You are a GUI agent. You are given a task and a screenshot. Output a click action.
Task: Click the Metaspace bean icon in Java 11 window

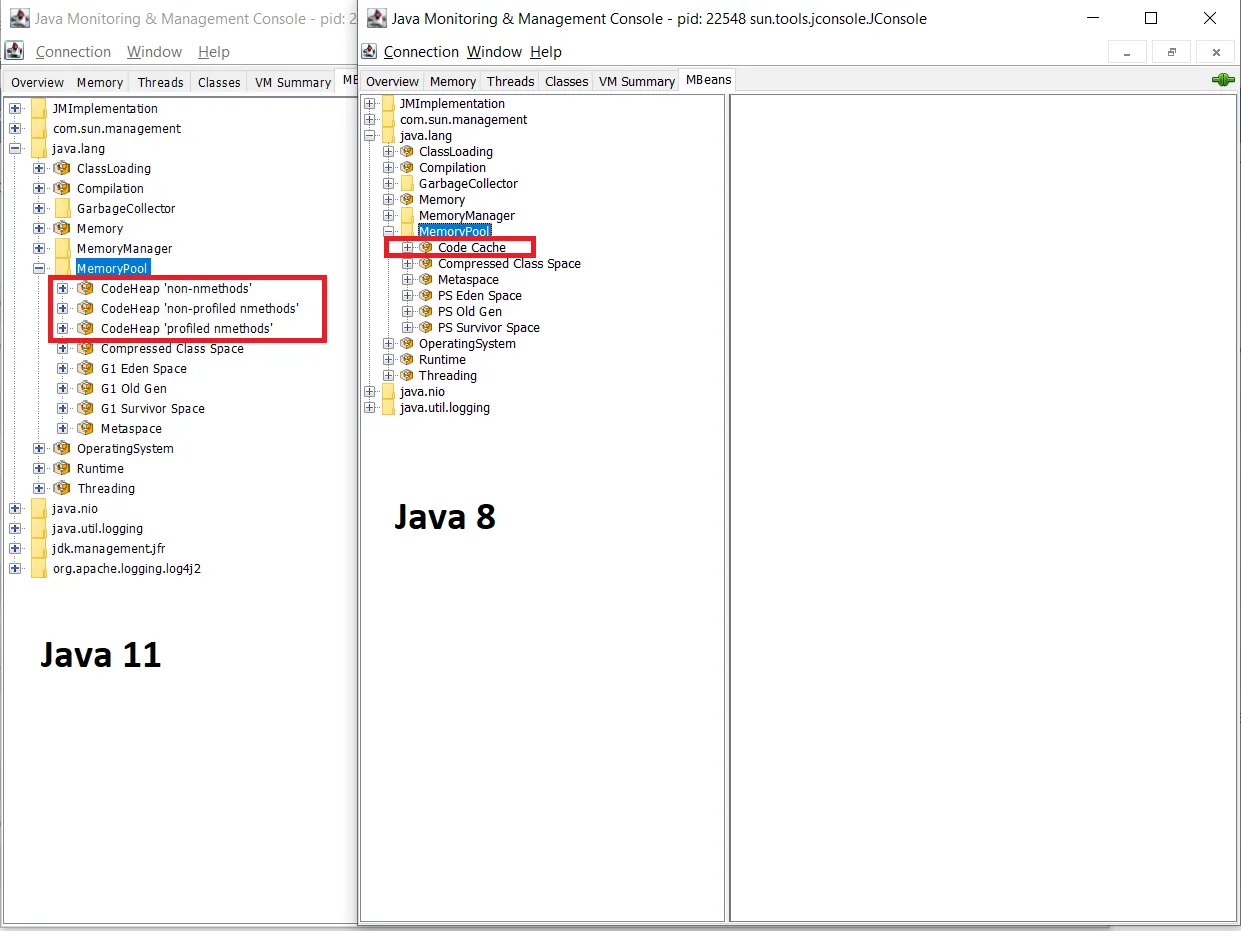pos(86,428)
